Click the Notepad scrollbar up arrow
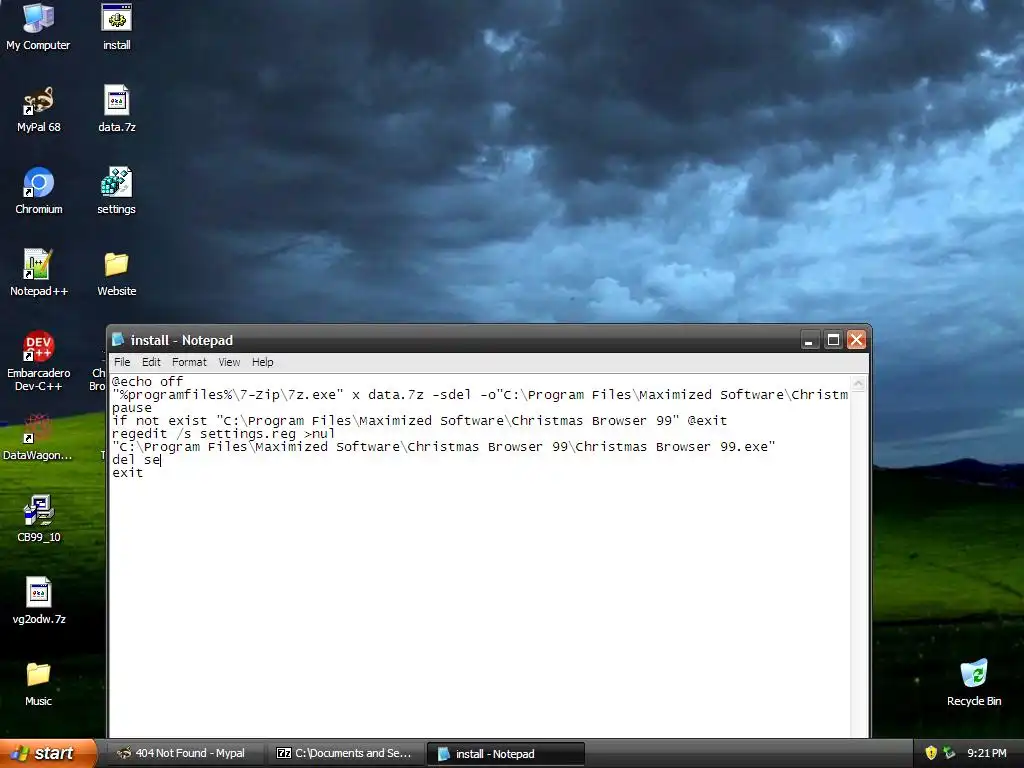 (x=859, y=384)
